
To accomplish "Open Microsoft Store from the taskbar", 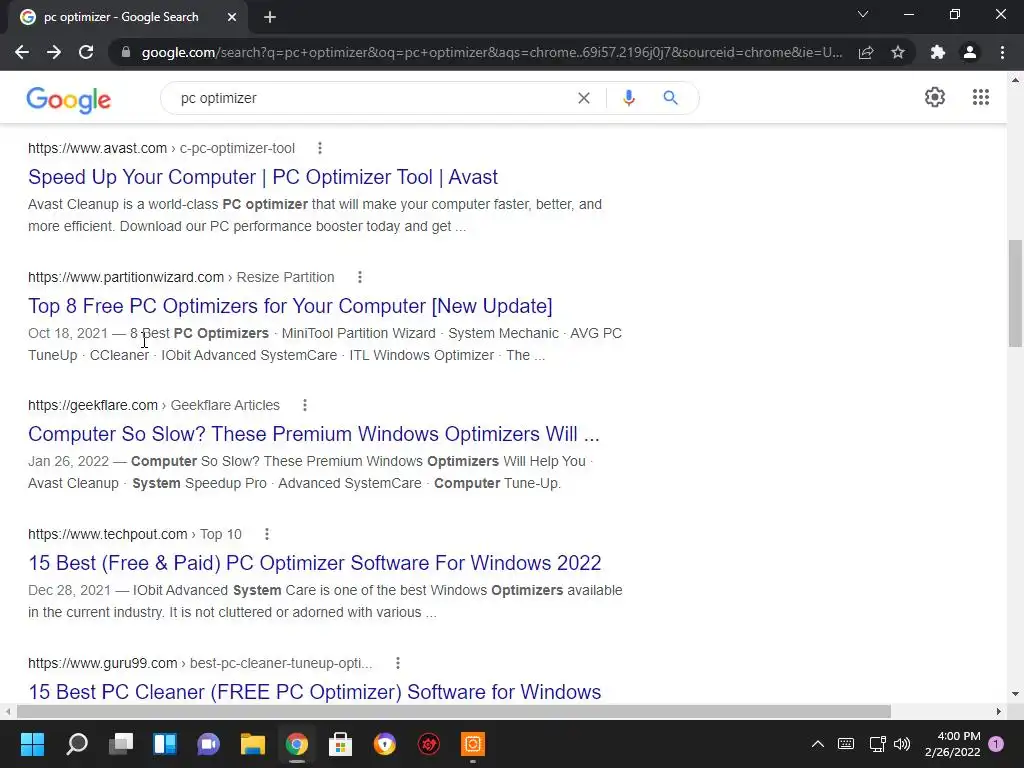I will click(x=340, y=744).
